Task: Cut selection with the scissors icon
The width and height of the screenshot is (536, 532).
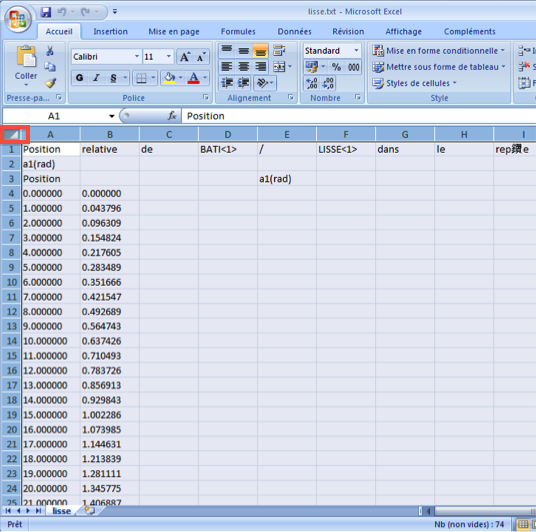Action: [50, 51]
